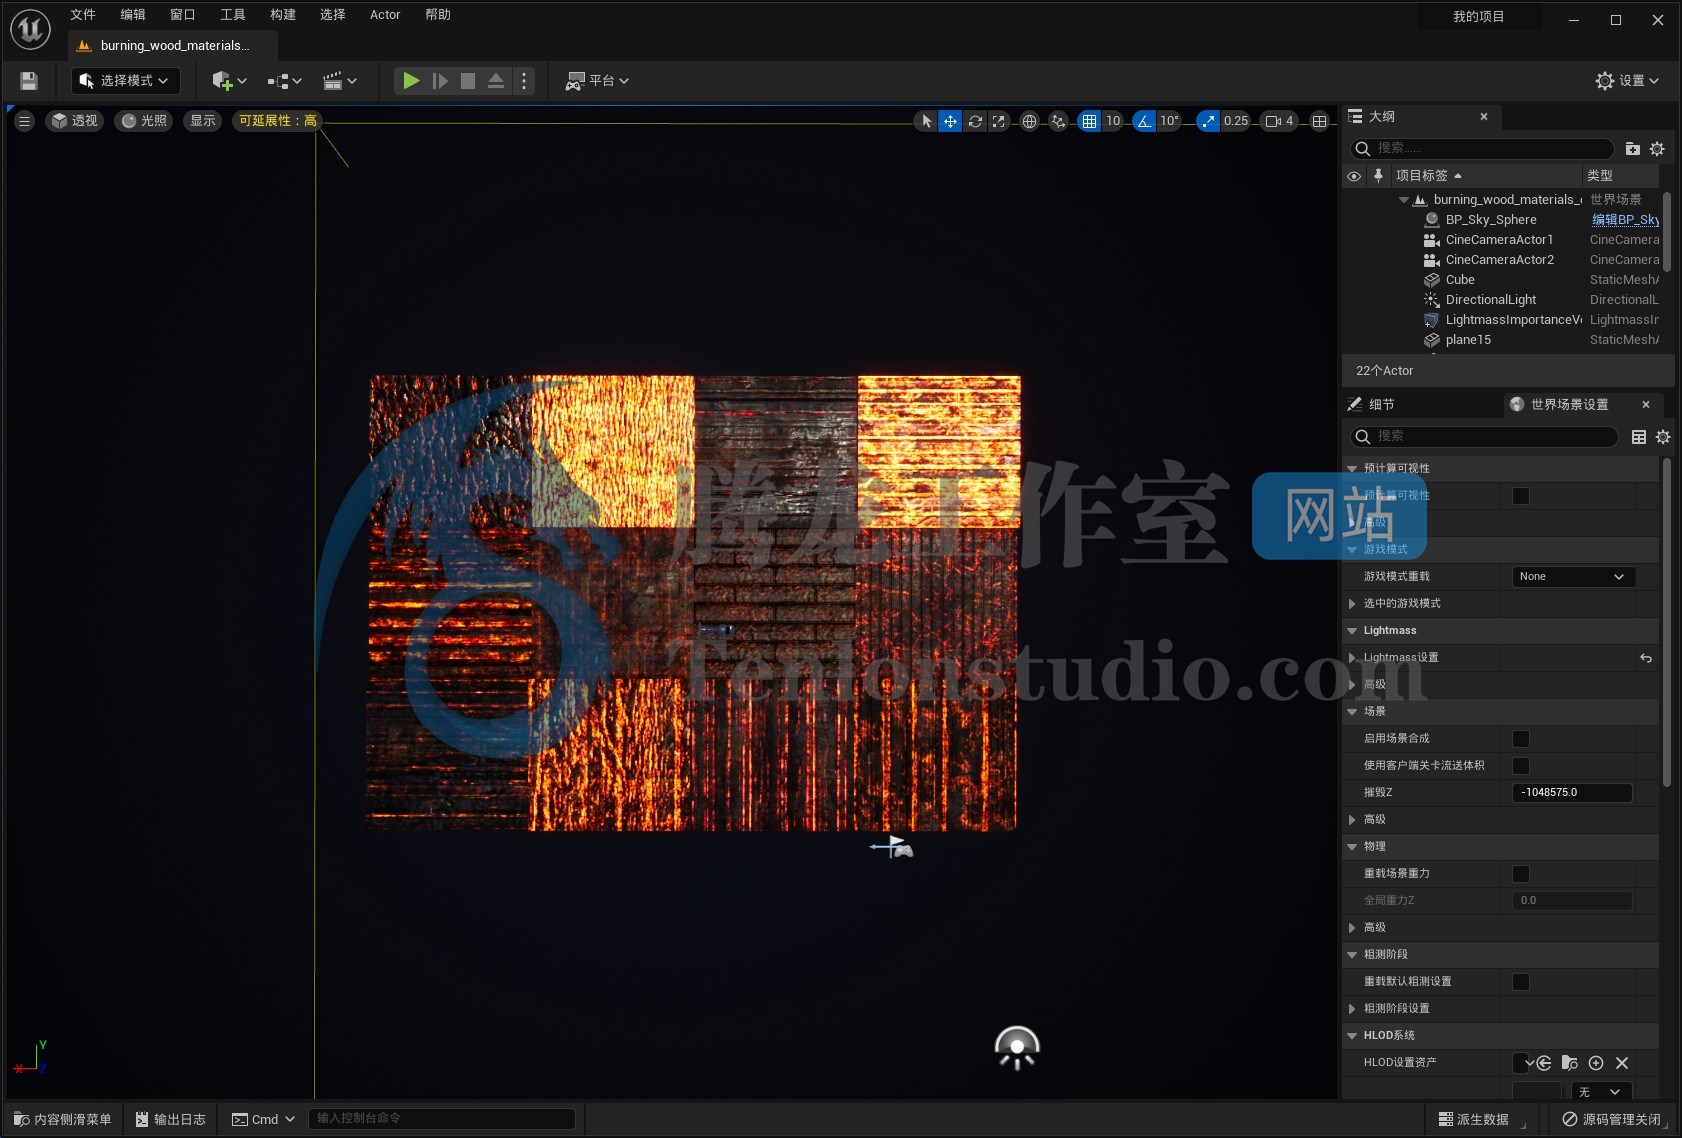Open the Blueprints toolbar dropdown

pos(284,81)
